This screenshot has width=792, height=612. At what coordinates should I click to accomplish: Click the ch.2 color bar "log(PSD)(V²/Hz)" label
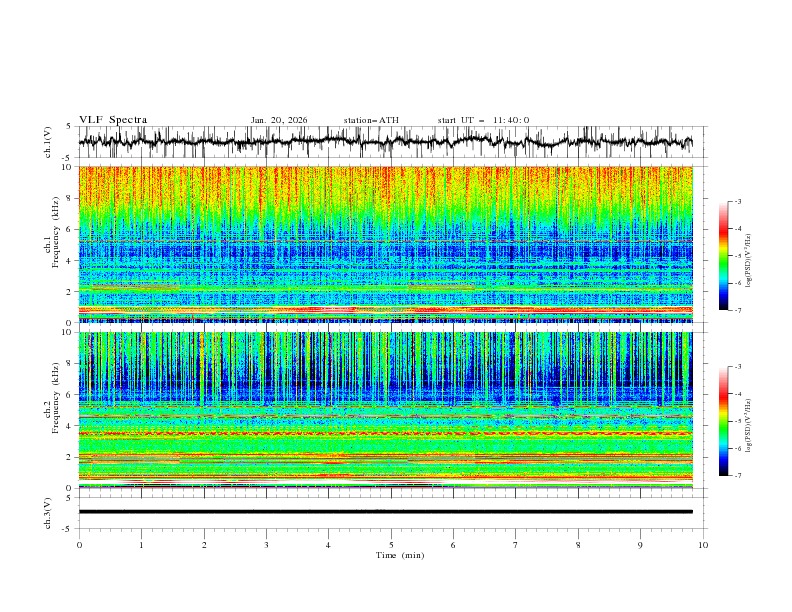749,425
